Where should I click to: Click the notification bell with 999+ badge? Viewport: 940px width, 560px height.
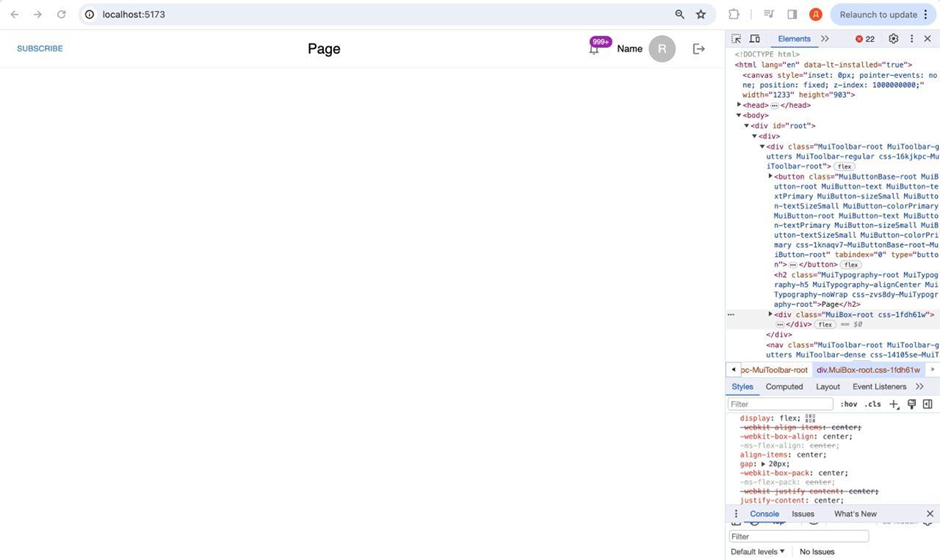pos(594,49)
